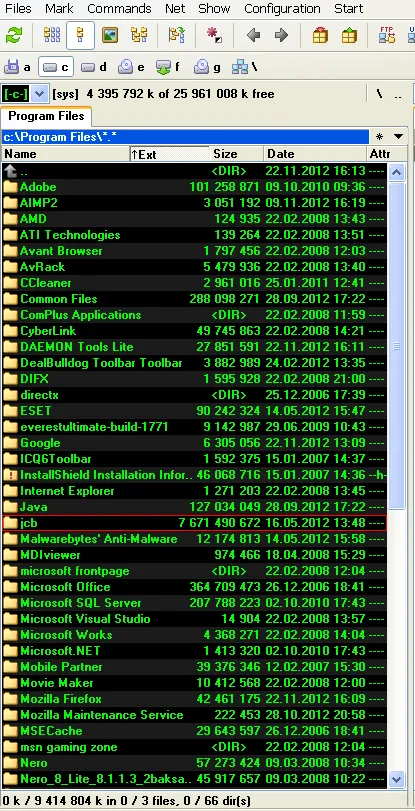Open the Files menu

[18, 9]
